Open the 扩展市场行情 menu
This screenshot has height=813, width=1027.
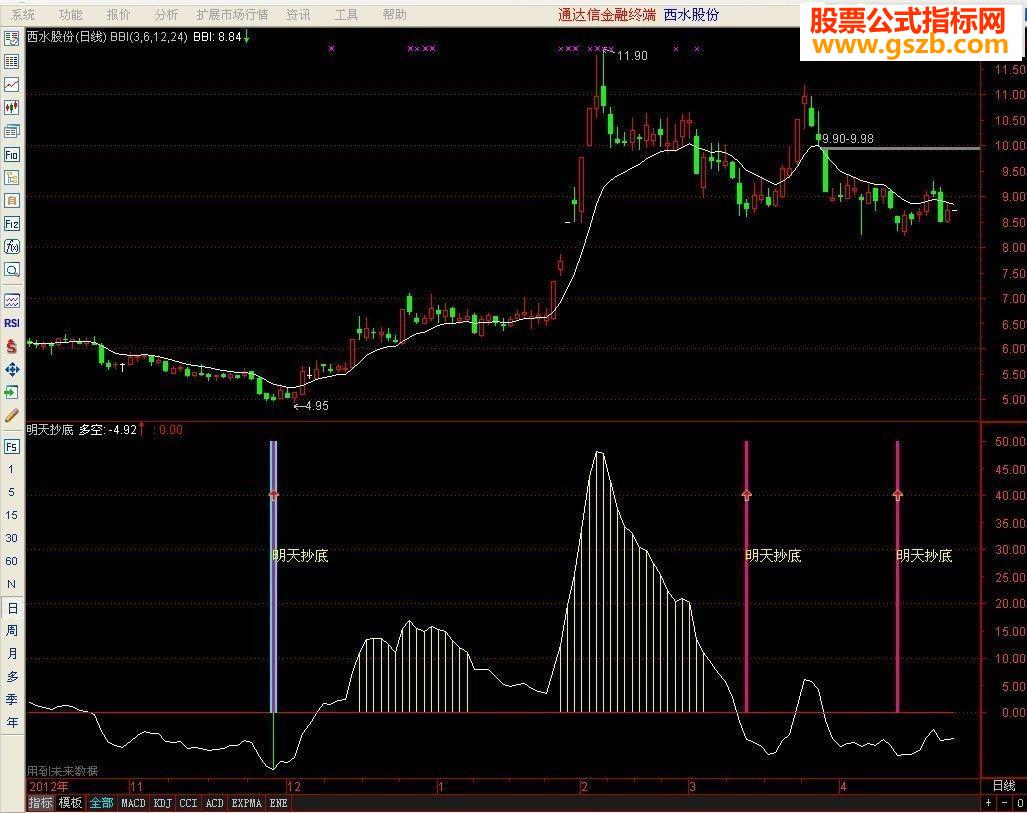pyautogui.click(x=233, y=14)
